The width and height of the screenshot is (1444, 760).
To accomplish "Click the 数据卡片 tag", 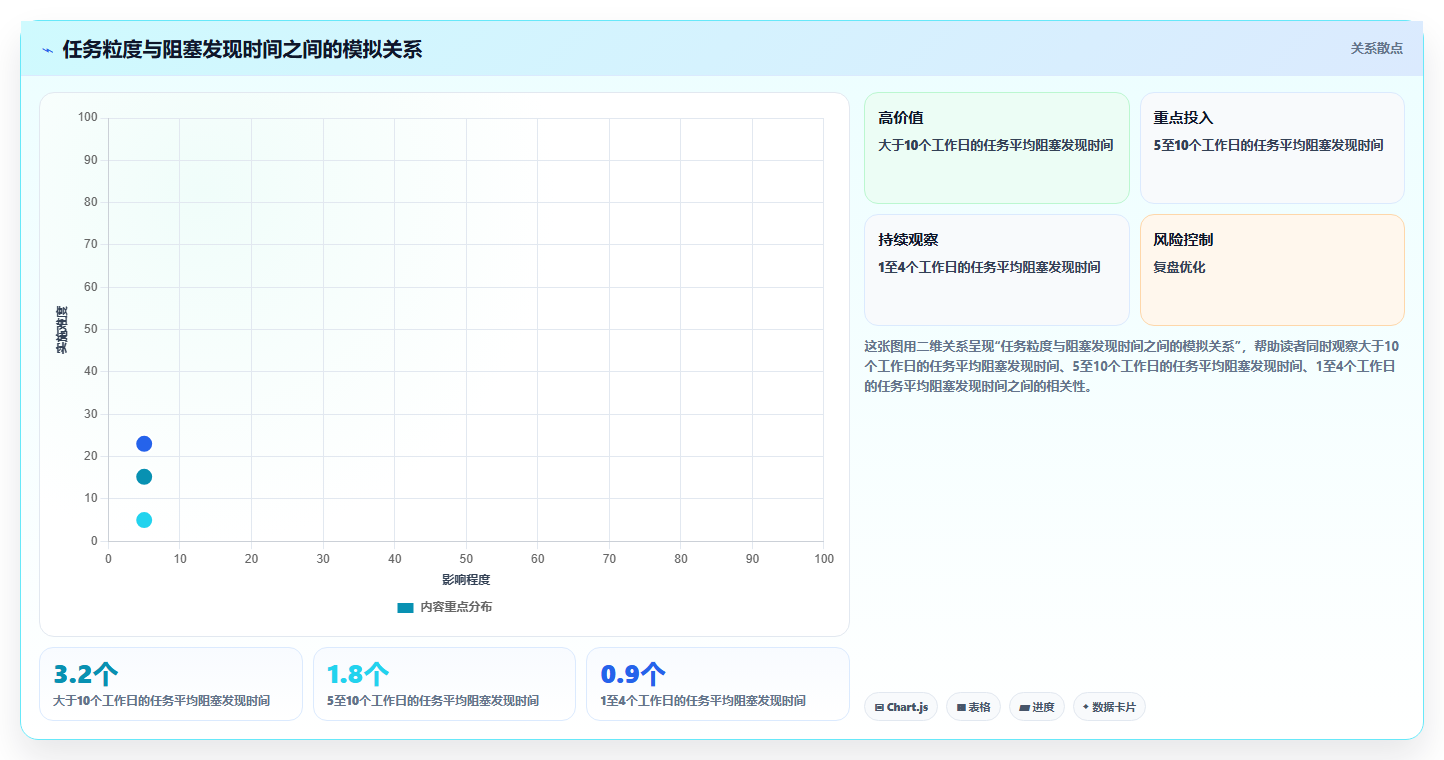I will tap(1109, 707).
